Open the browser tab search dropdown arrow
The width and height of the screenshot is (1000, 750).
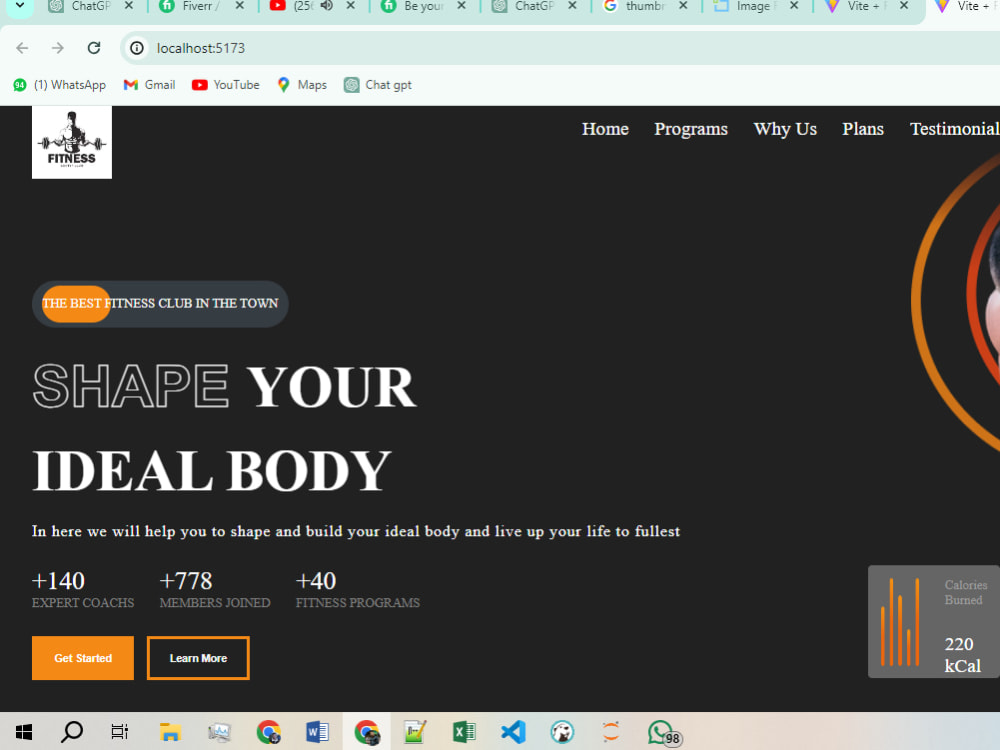tap(20, 6)
